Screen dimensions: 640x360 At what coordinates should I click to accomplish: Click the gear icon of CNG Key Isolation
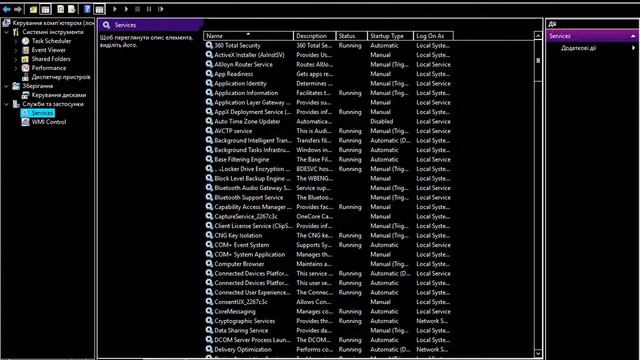pyautogui.click(x=209, y=235)
